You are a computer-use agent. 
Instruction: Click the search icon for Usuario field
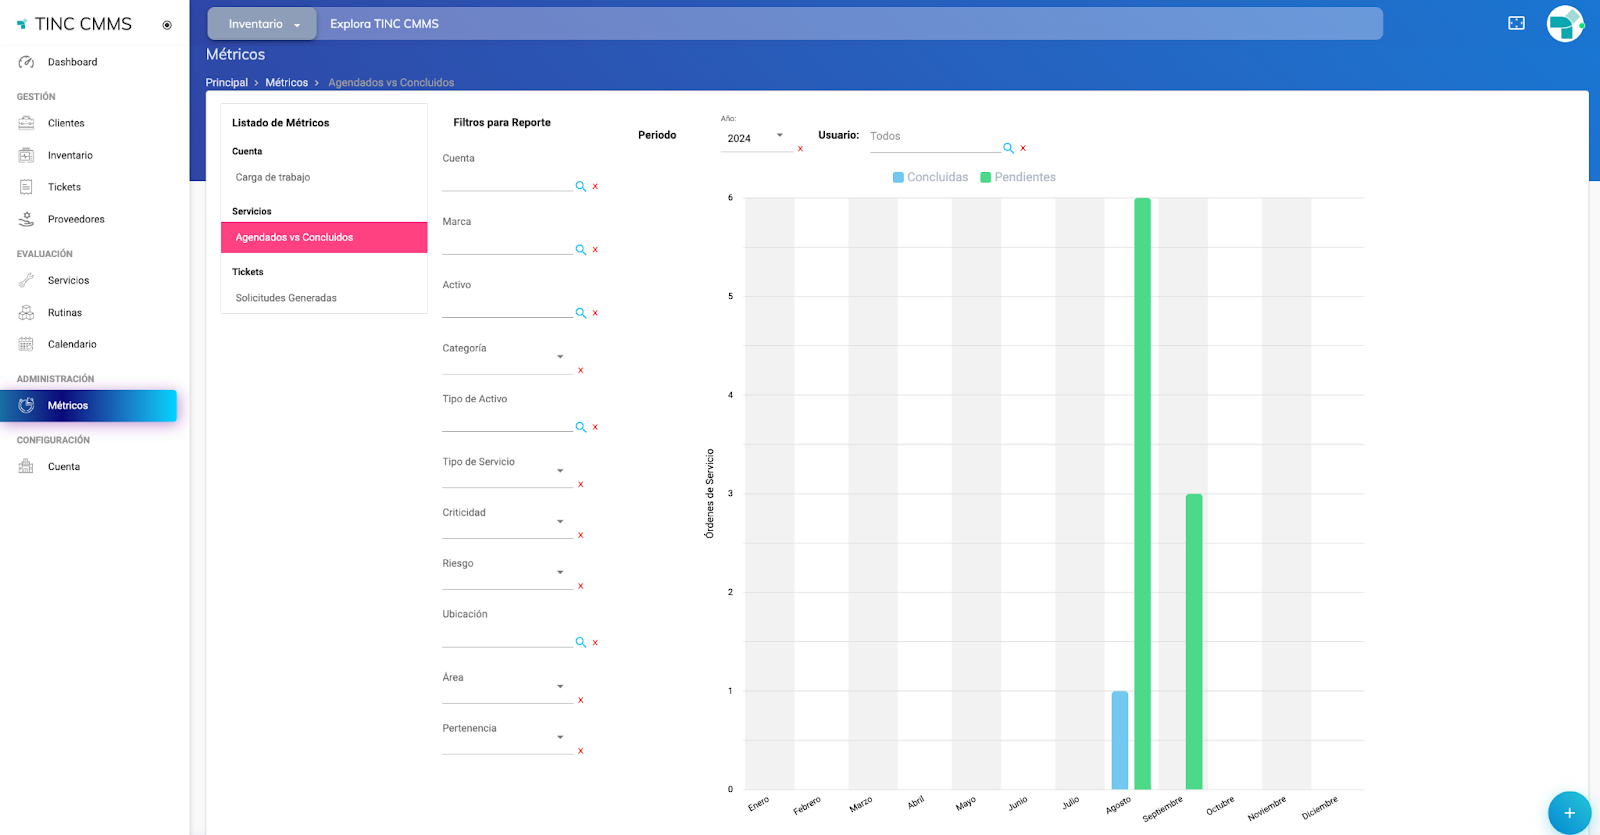pos(1008,148)
